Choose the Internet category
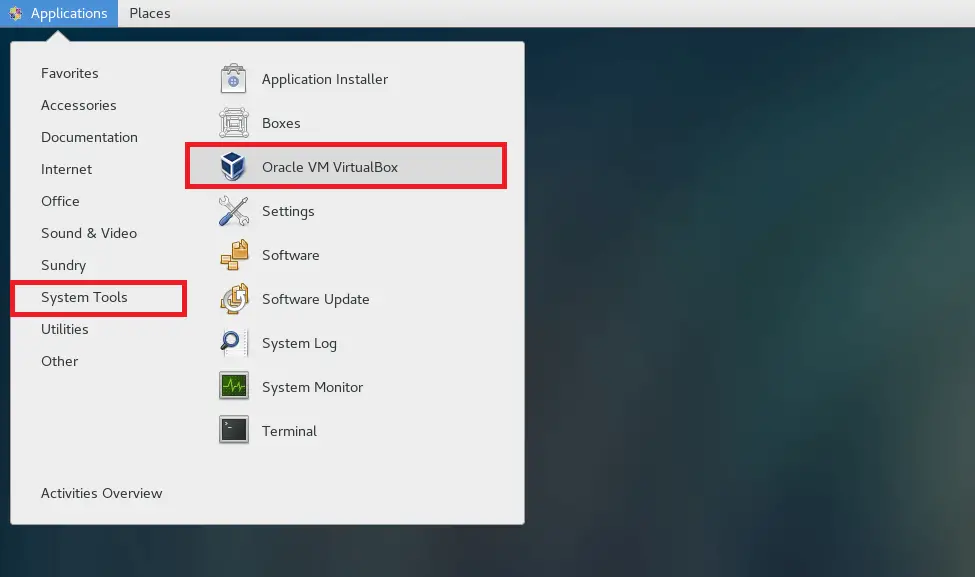Screen dimensions: 975x577 (67, 169)
